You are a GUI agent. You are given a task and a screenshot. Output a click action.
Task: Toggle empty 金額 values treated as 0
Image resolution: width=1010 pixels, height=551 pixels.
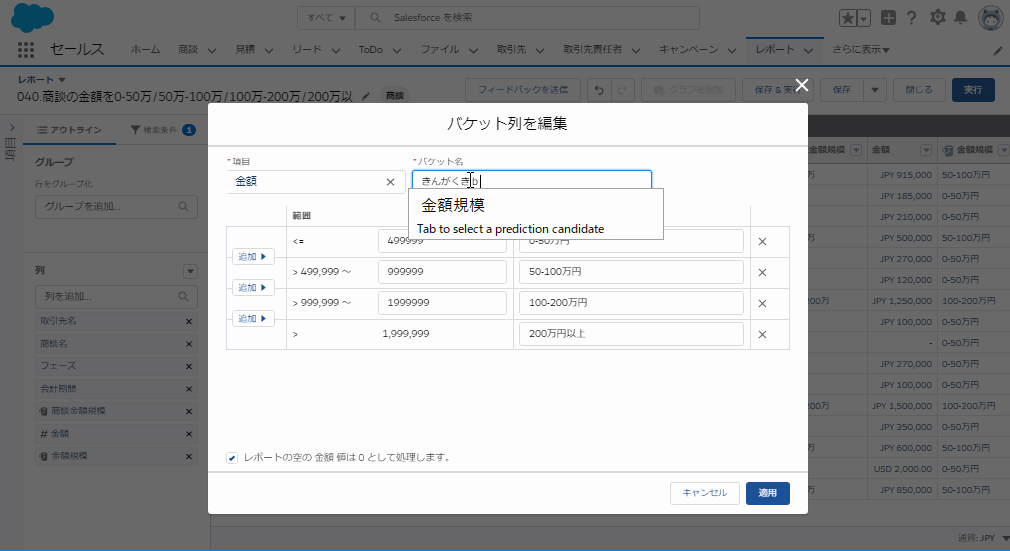tap(232, 458)
